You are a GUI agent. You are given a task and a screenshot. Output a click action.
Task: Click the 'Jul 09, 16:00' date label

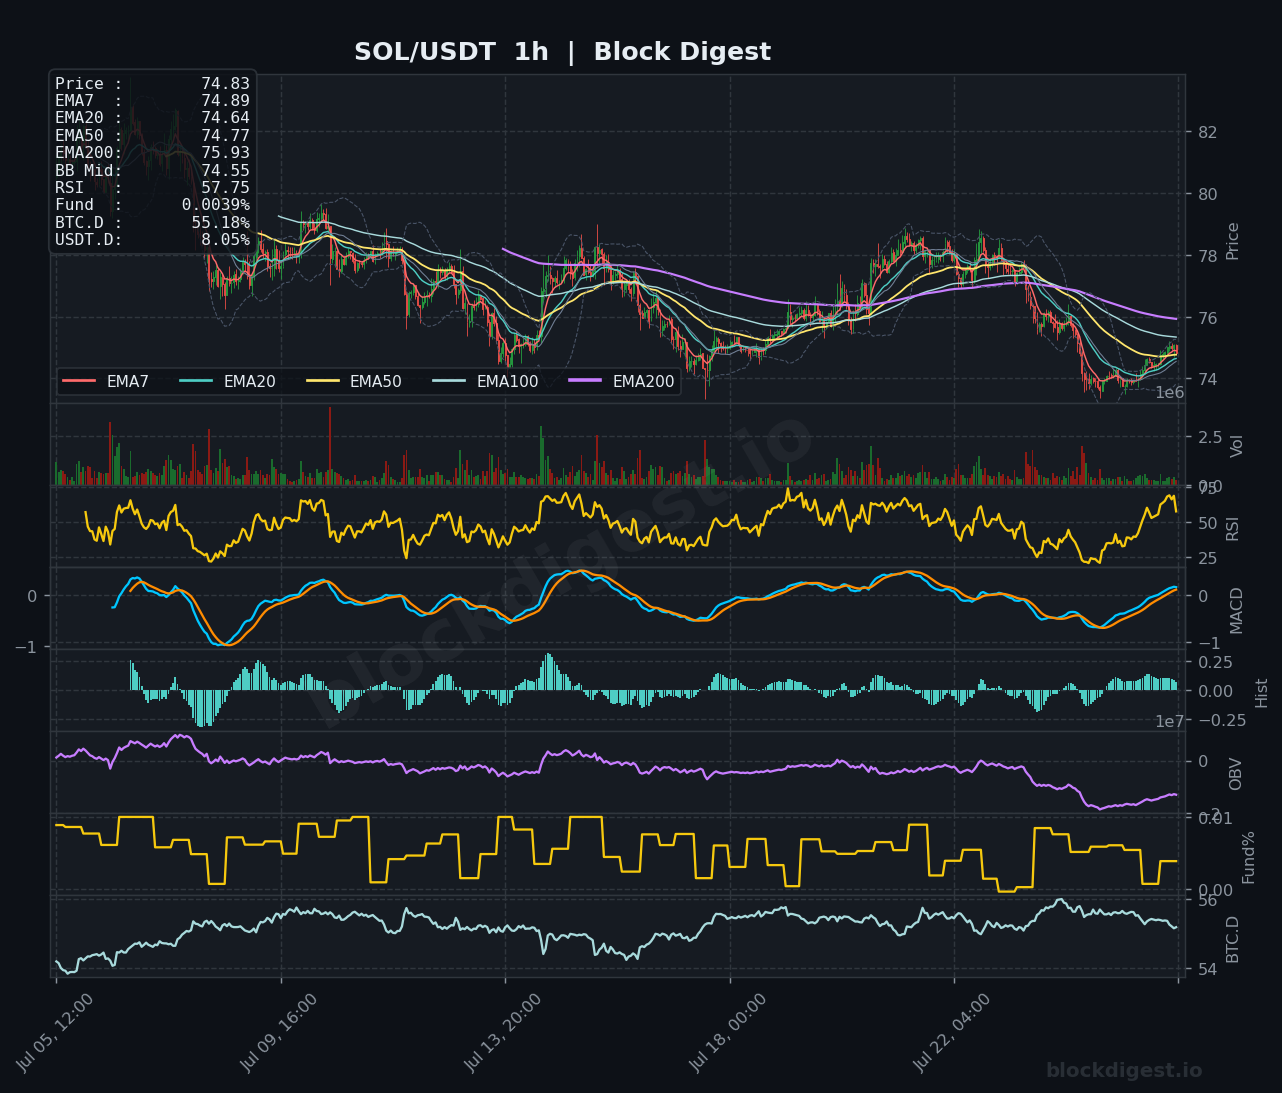[x=279, y=1034]
